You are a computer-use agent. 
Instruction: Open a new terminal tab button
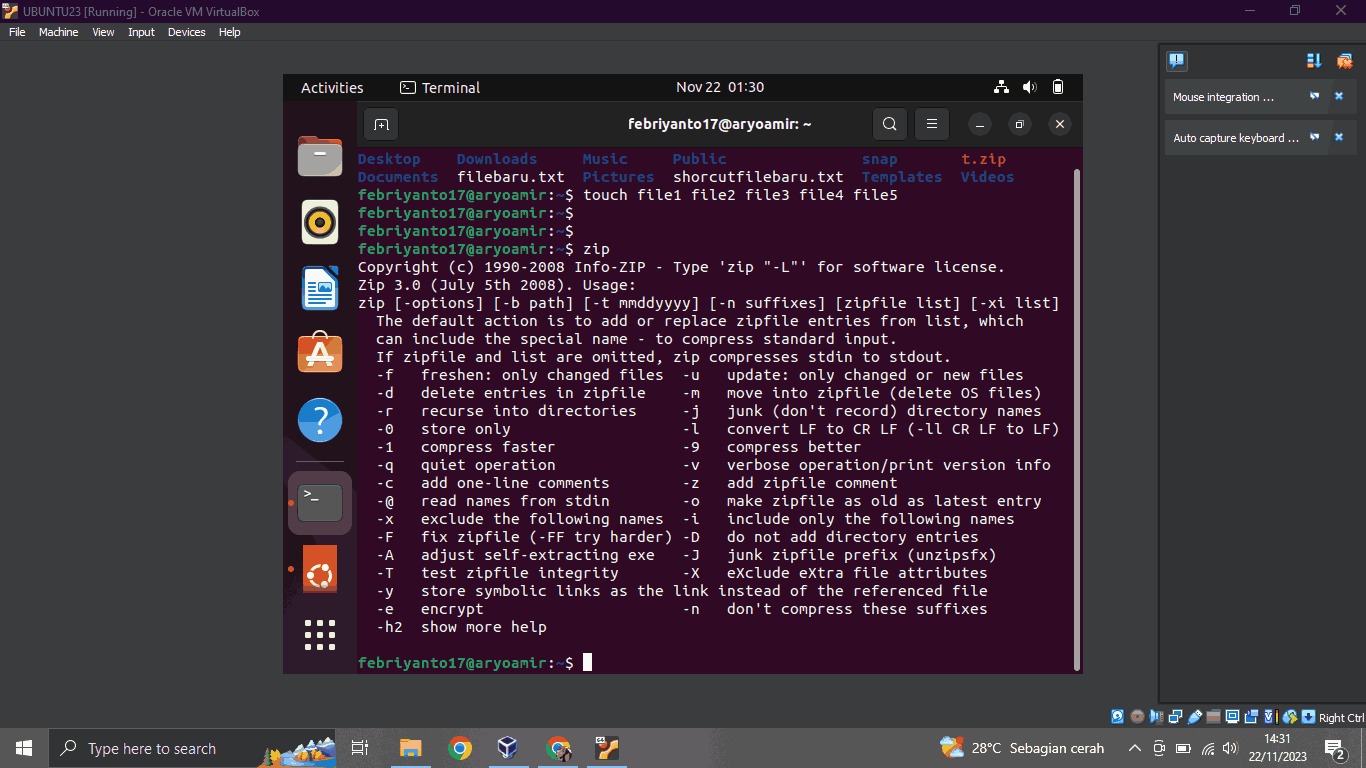coord(381,125)
